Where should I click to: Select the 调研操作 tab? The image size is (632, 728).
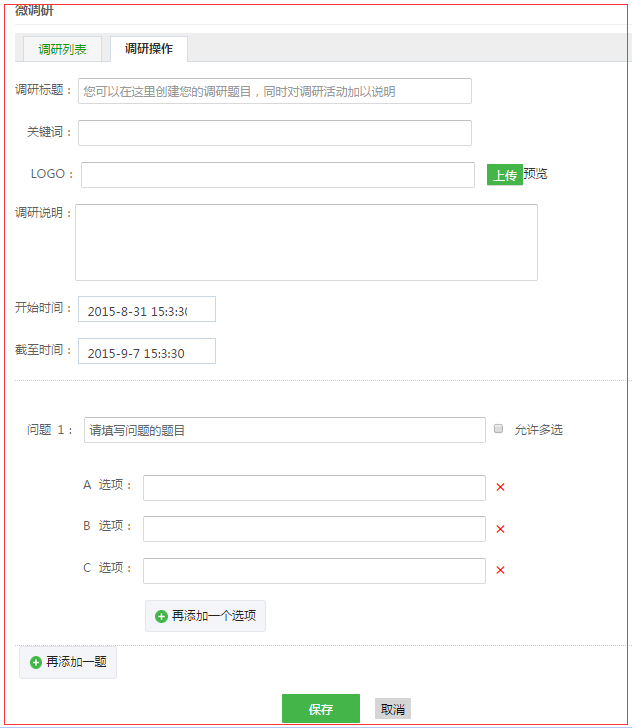(149, 49)
